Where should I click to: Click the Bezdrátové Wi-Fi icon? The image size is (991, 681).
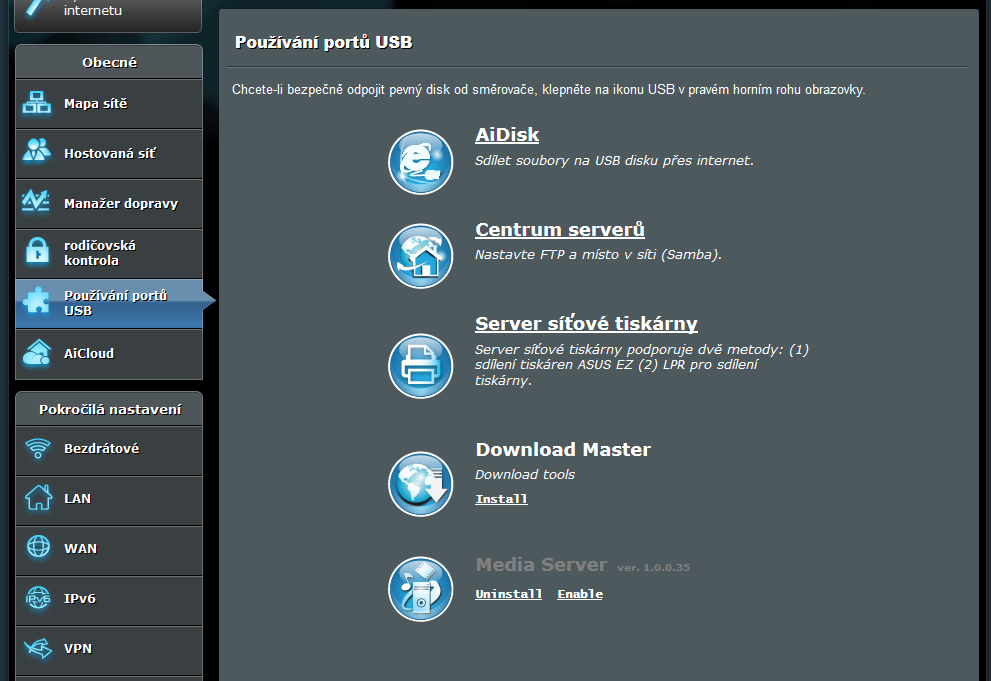coord(37,449)
